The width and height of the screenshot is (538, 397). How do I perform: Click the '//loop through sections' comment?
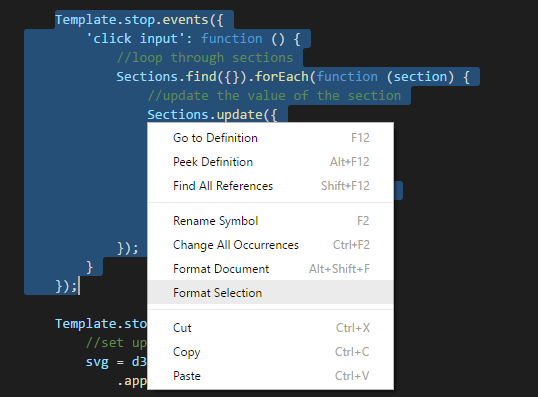pyautogui.click(x=205, y=58)
